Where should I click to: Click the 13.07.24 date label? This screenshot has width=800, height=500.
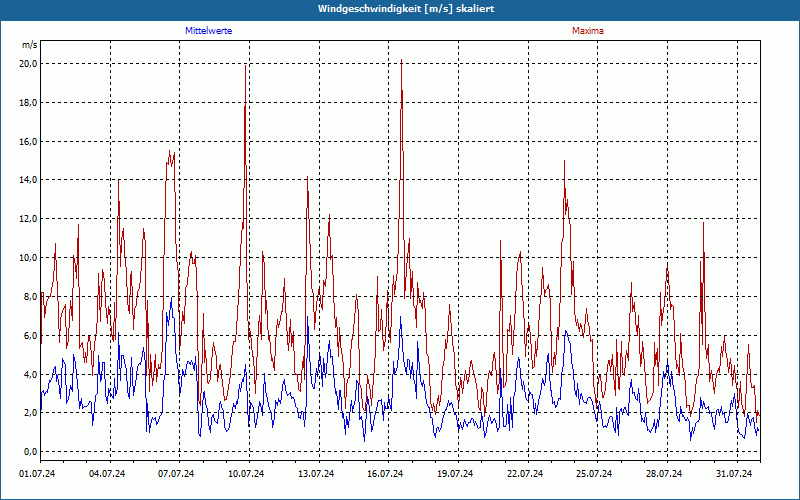(316, 474)
